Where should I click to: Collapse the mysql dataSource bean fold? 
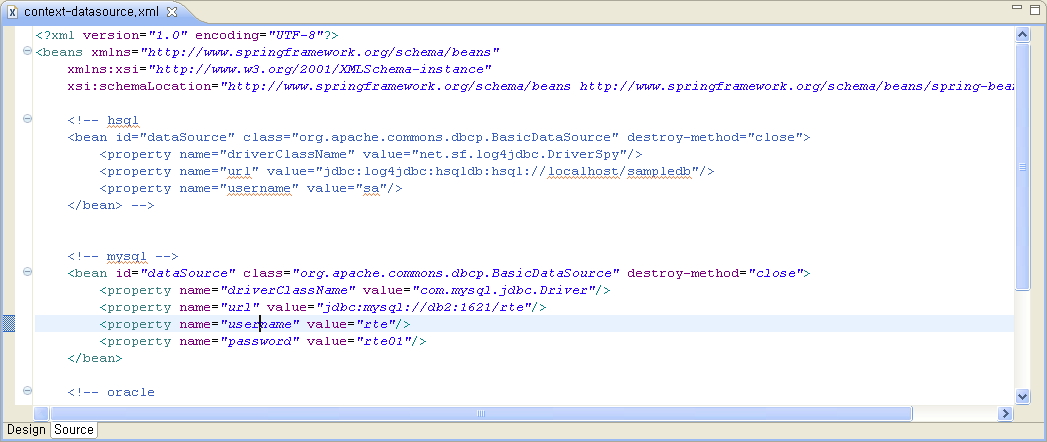point(26,273)
